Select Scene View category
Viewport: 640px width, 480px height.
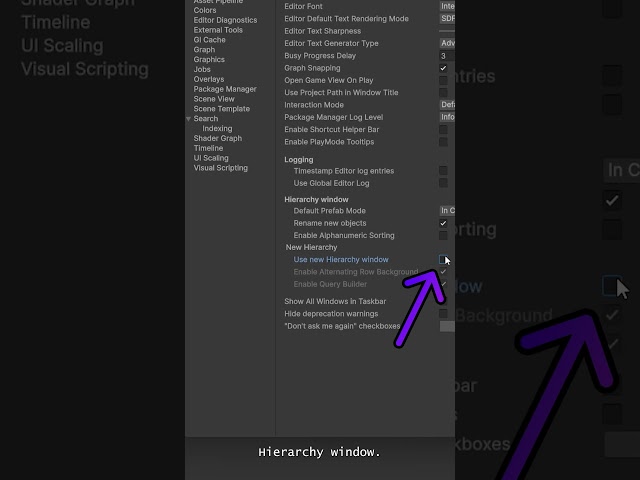pos(214,99)
